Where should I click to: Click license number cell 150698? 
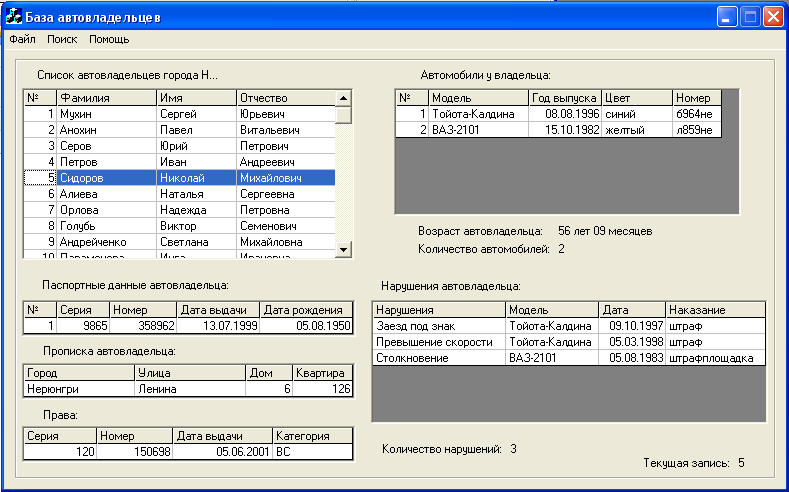coord(134,452)
